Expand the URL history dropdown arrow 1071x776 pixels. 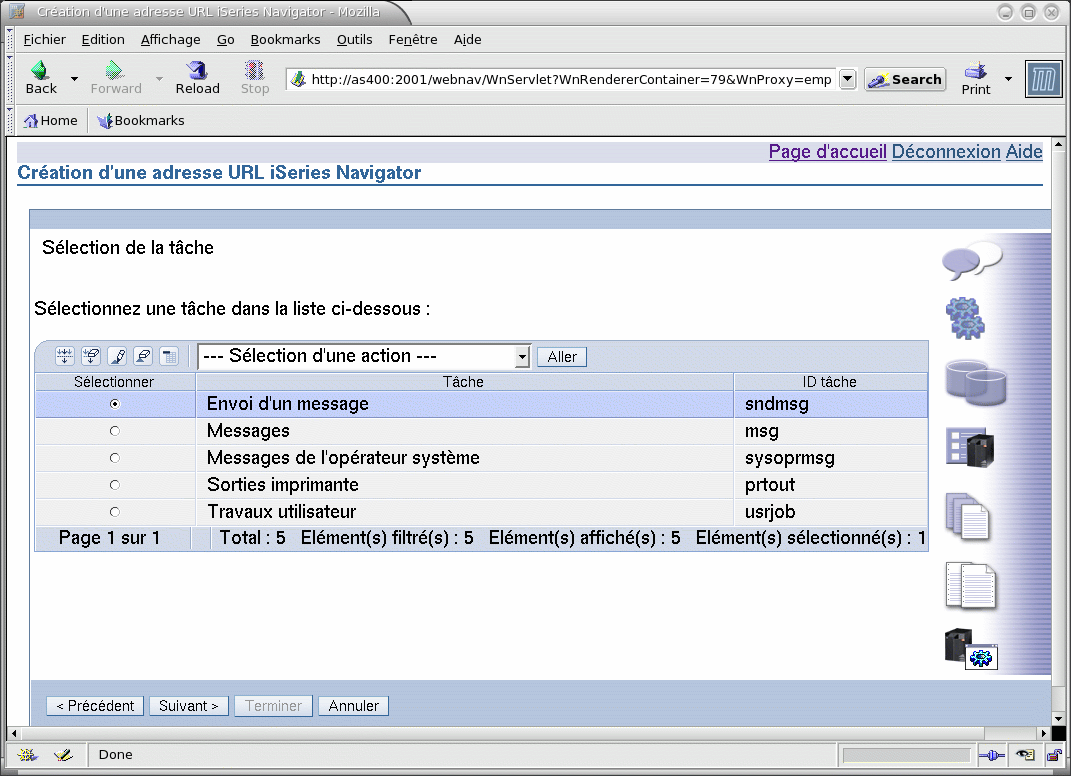(847, 79)
